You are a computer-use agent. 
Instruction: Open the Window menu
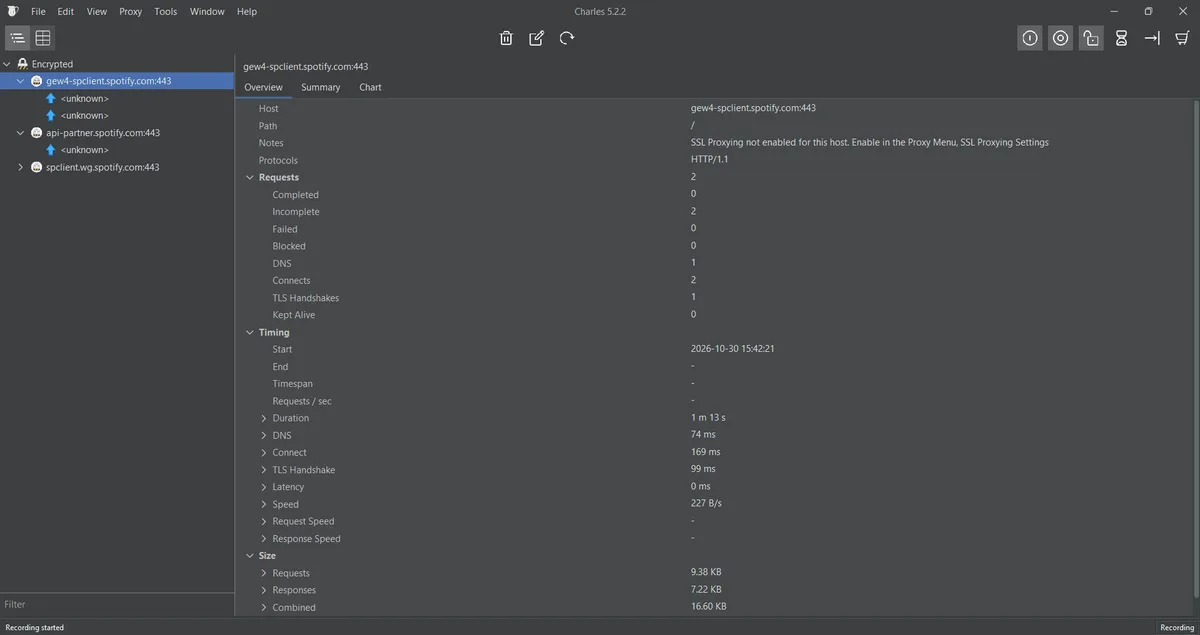point(207,12)
